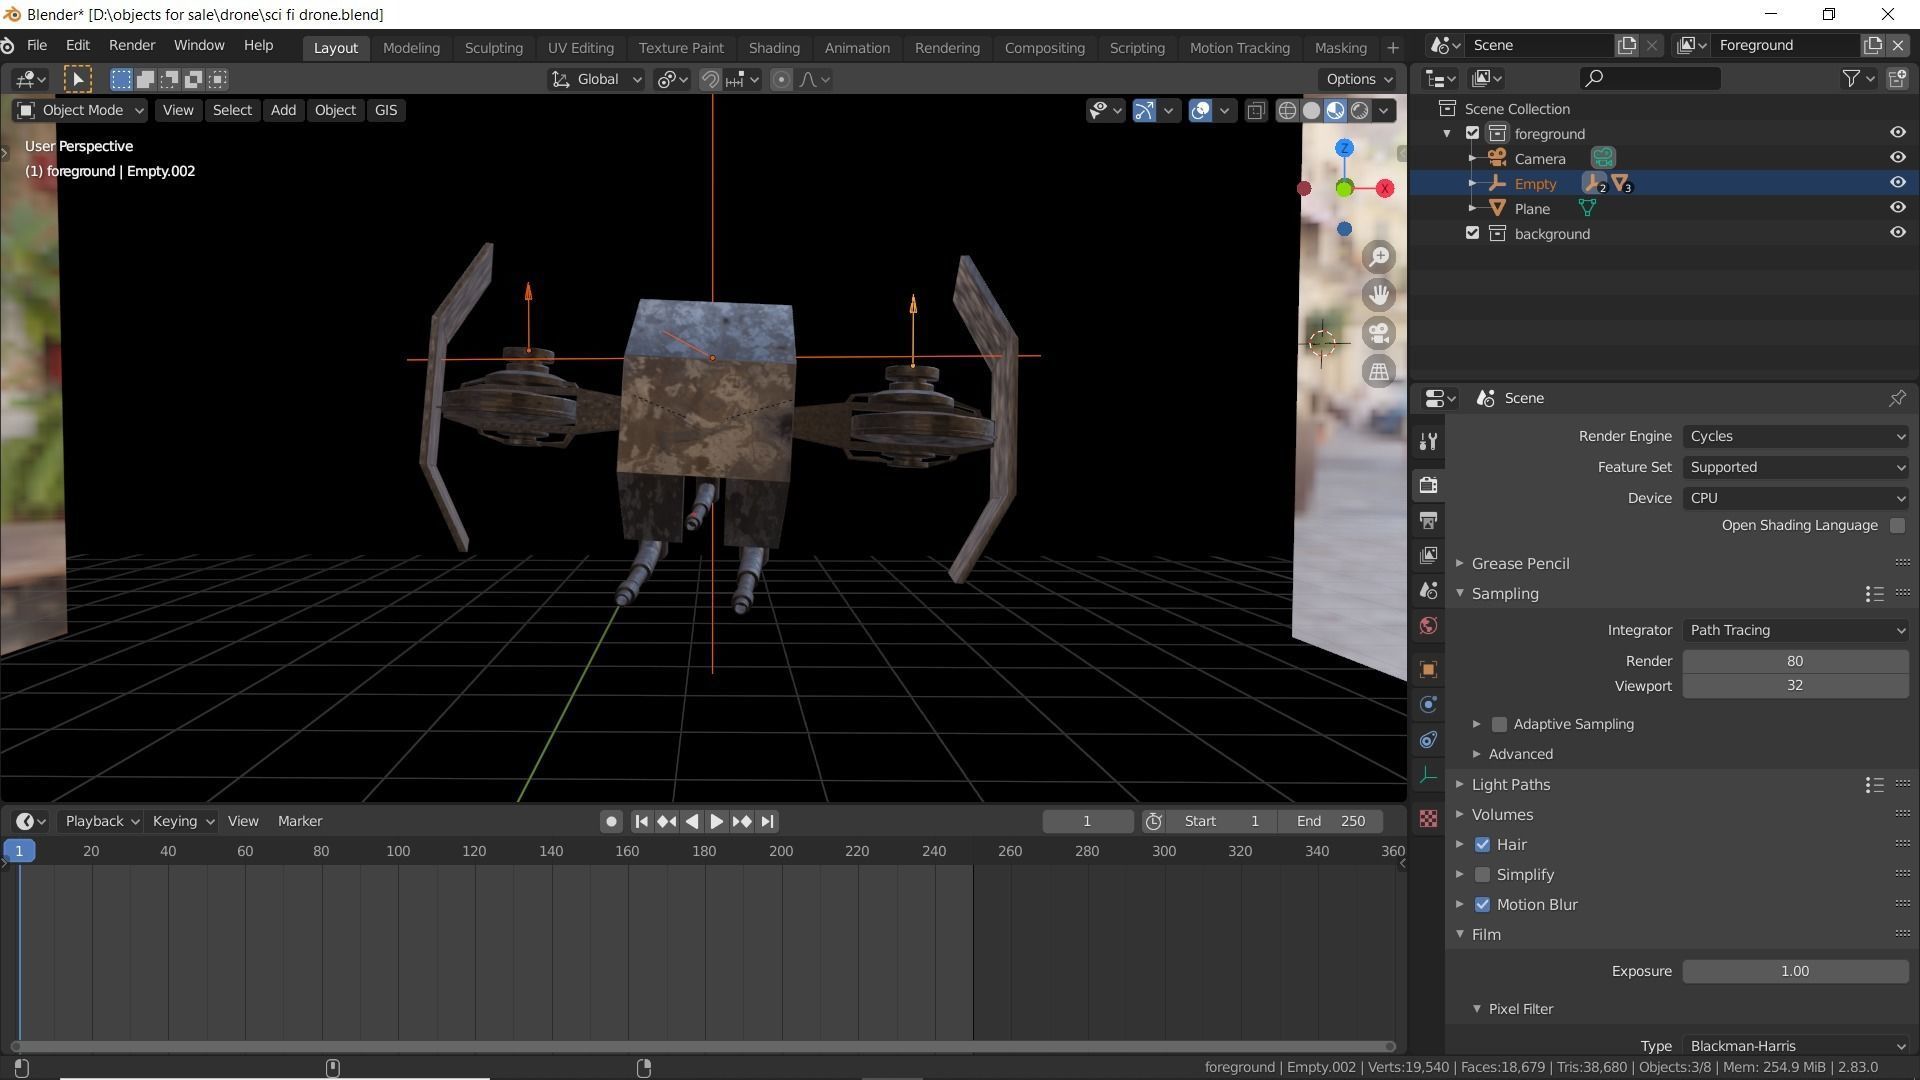Toggle snapping magnet icon

[x=710, y=79]
